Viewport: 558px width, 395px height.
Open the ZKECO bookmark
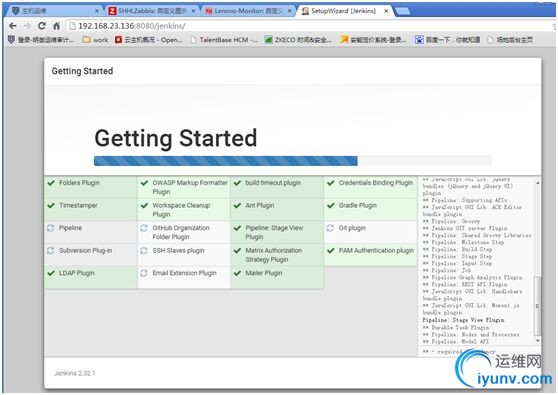point(298,40)
